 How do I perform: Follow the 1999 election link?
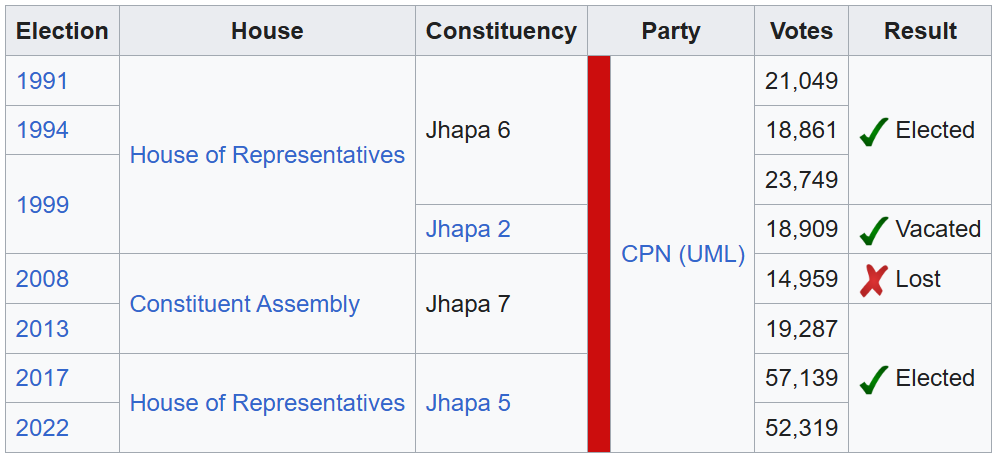coord(42,205)
